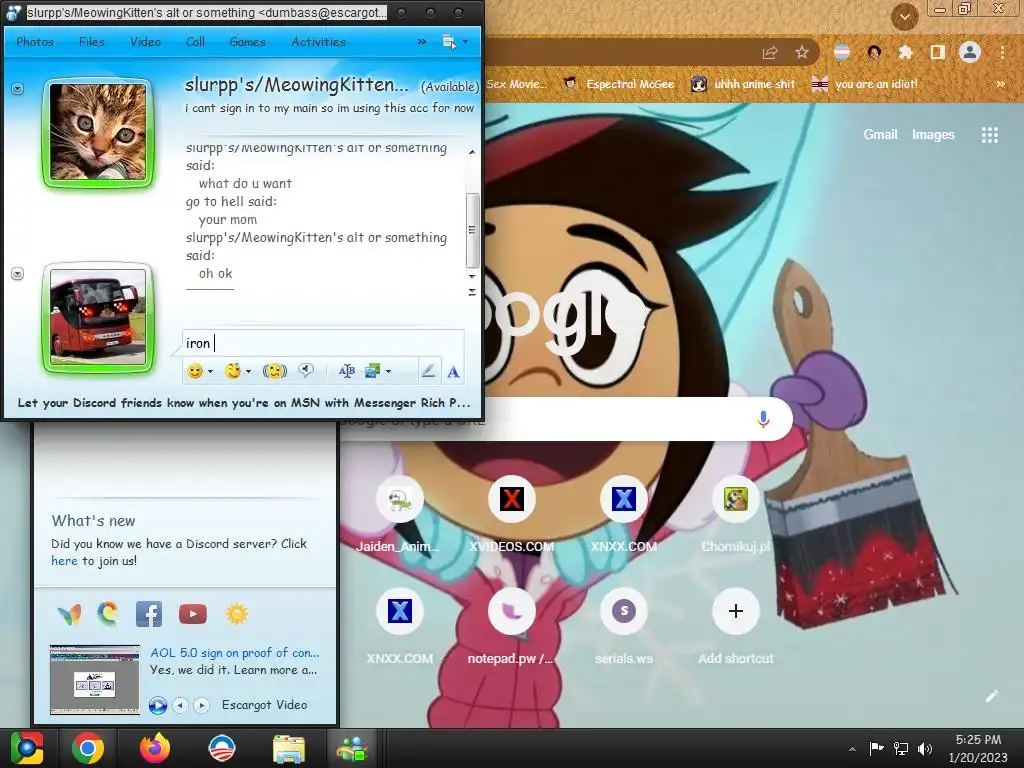This screenshot has width=1024, height=768.
Task: Send a nudge with the shaking face icon
Action: pos(274,371)
